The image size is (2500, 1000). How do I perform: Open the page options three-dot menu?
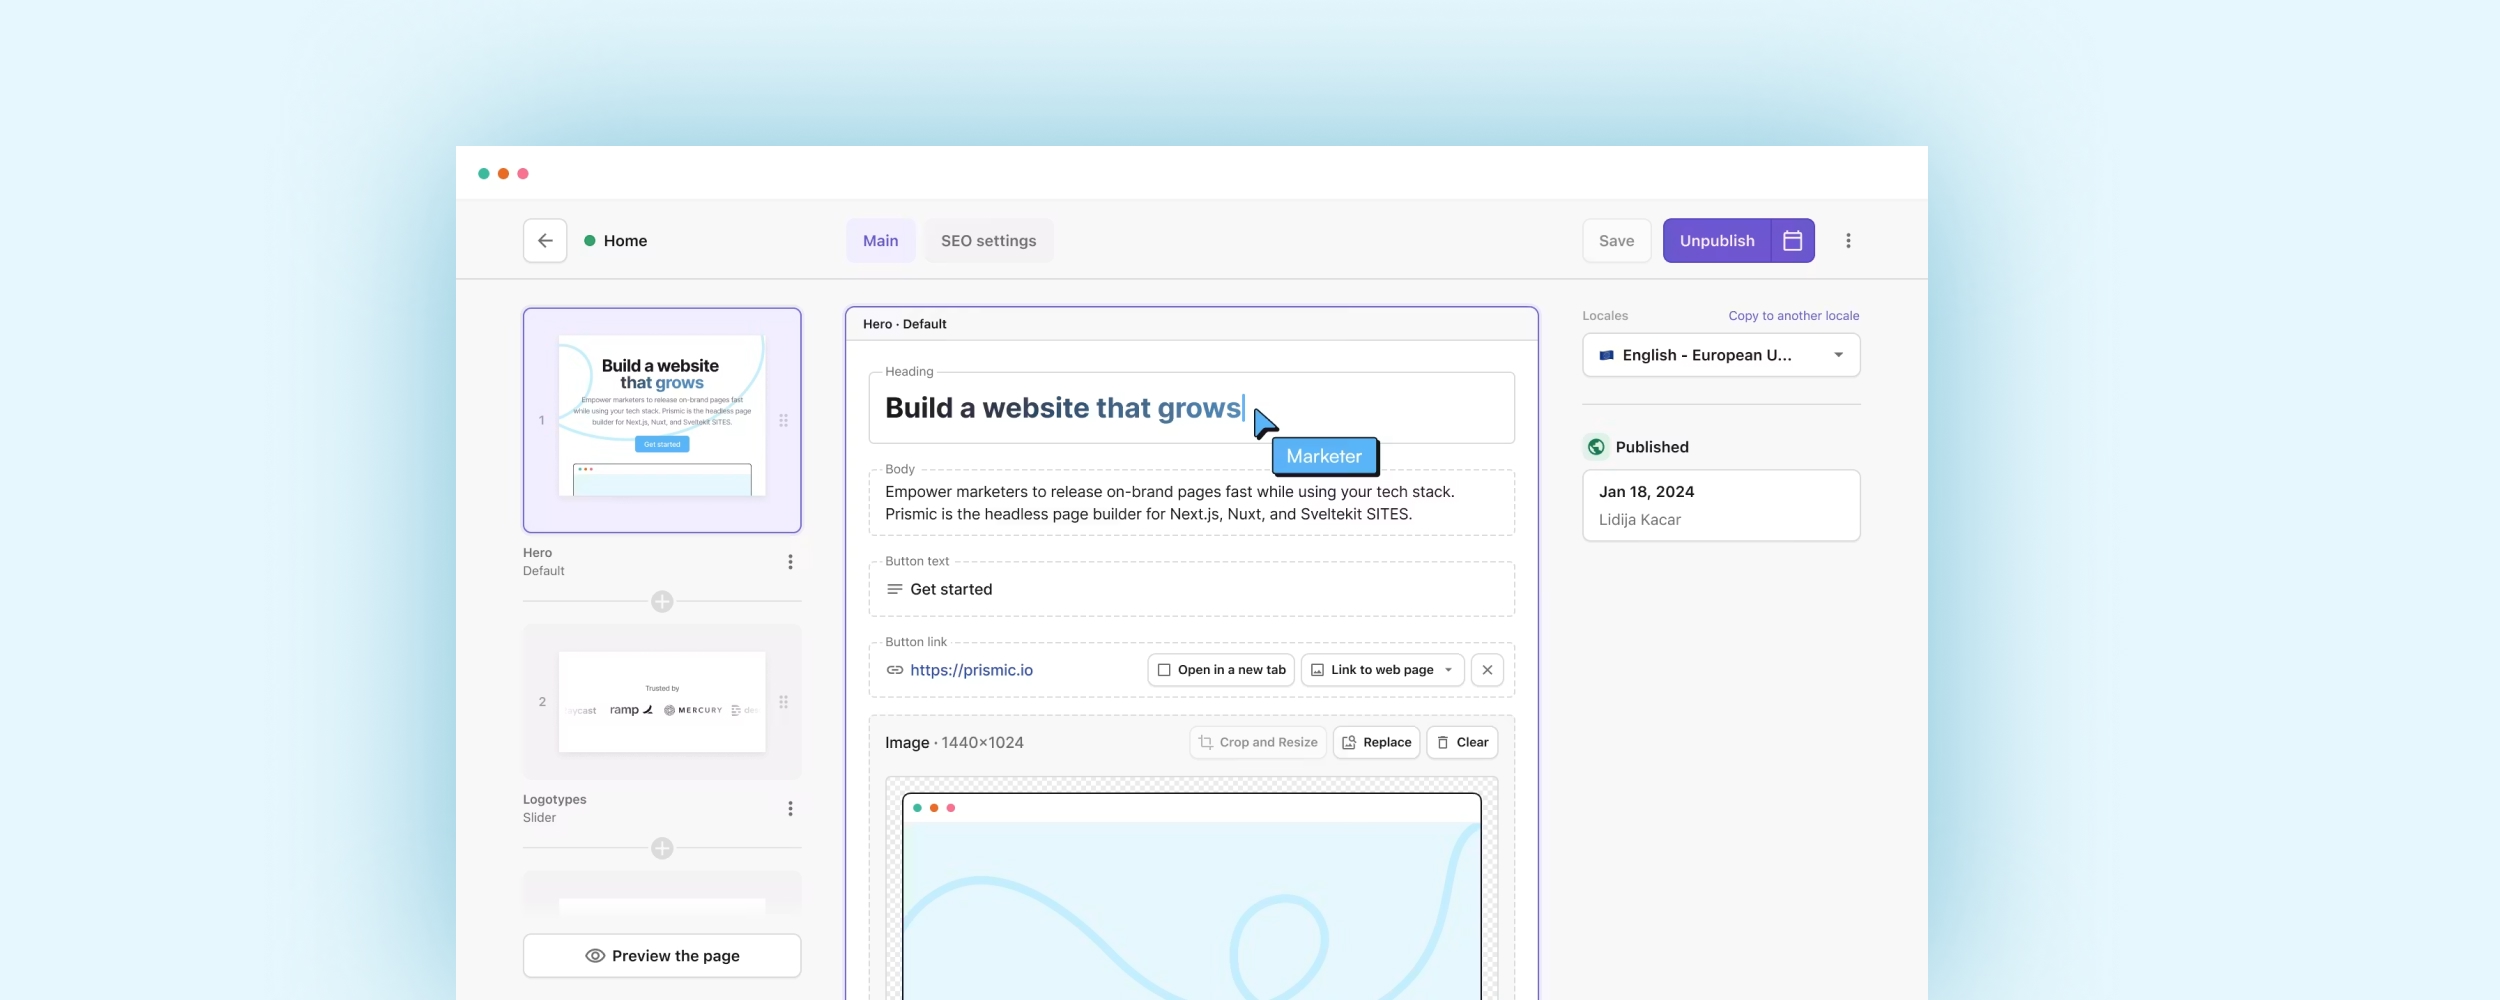click(x=1848, y=241)
